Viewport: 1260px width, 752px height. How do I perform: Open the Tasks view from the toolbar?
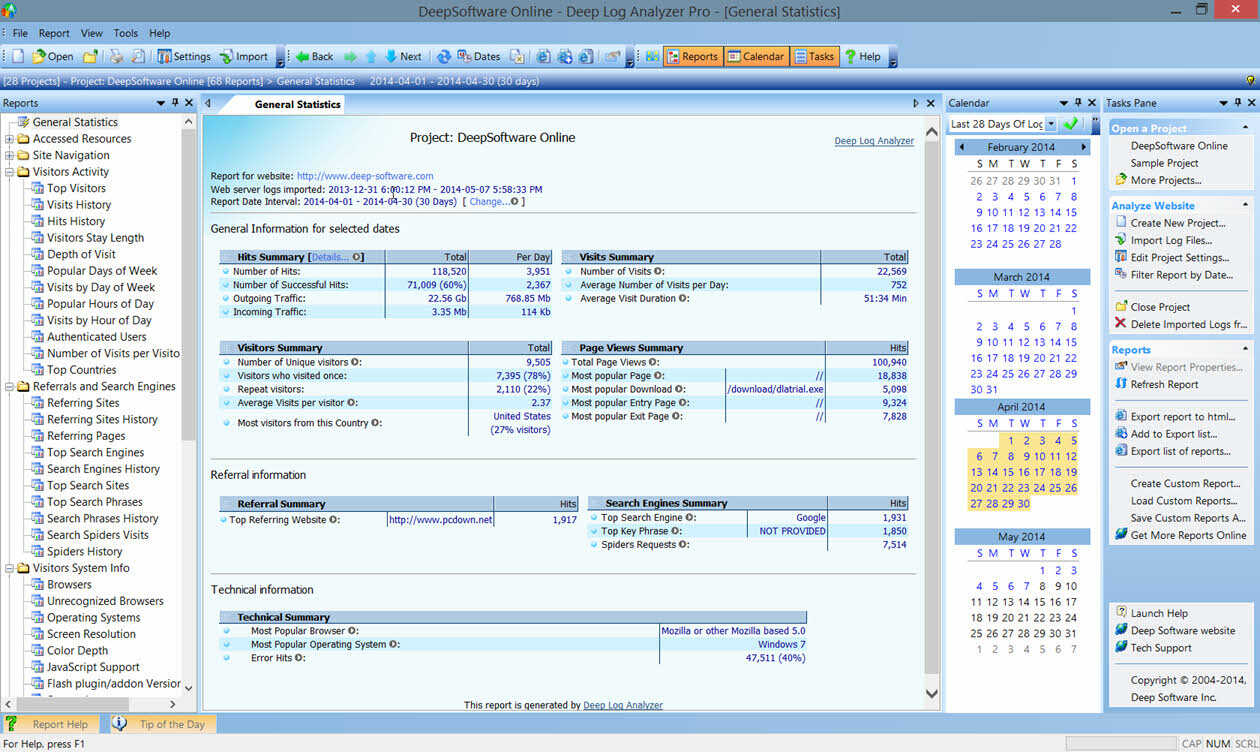pos(815,56)
